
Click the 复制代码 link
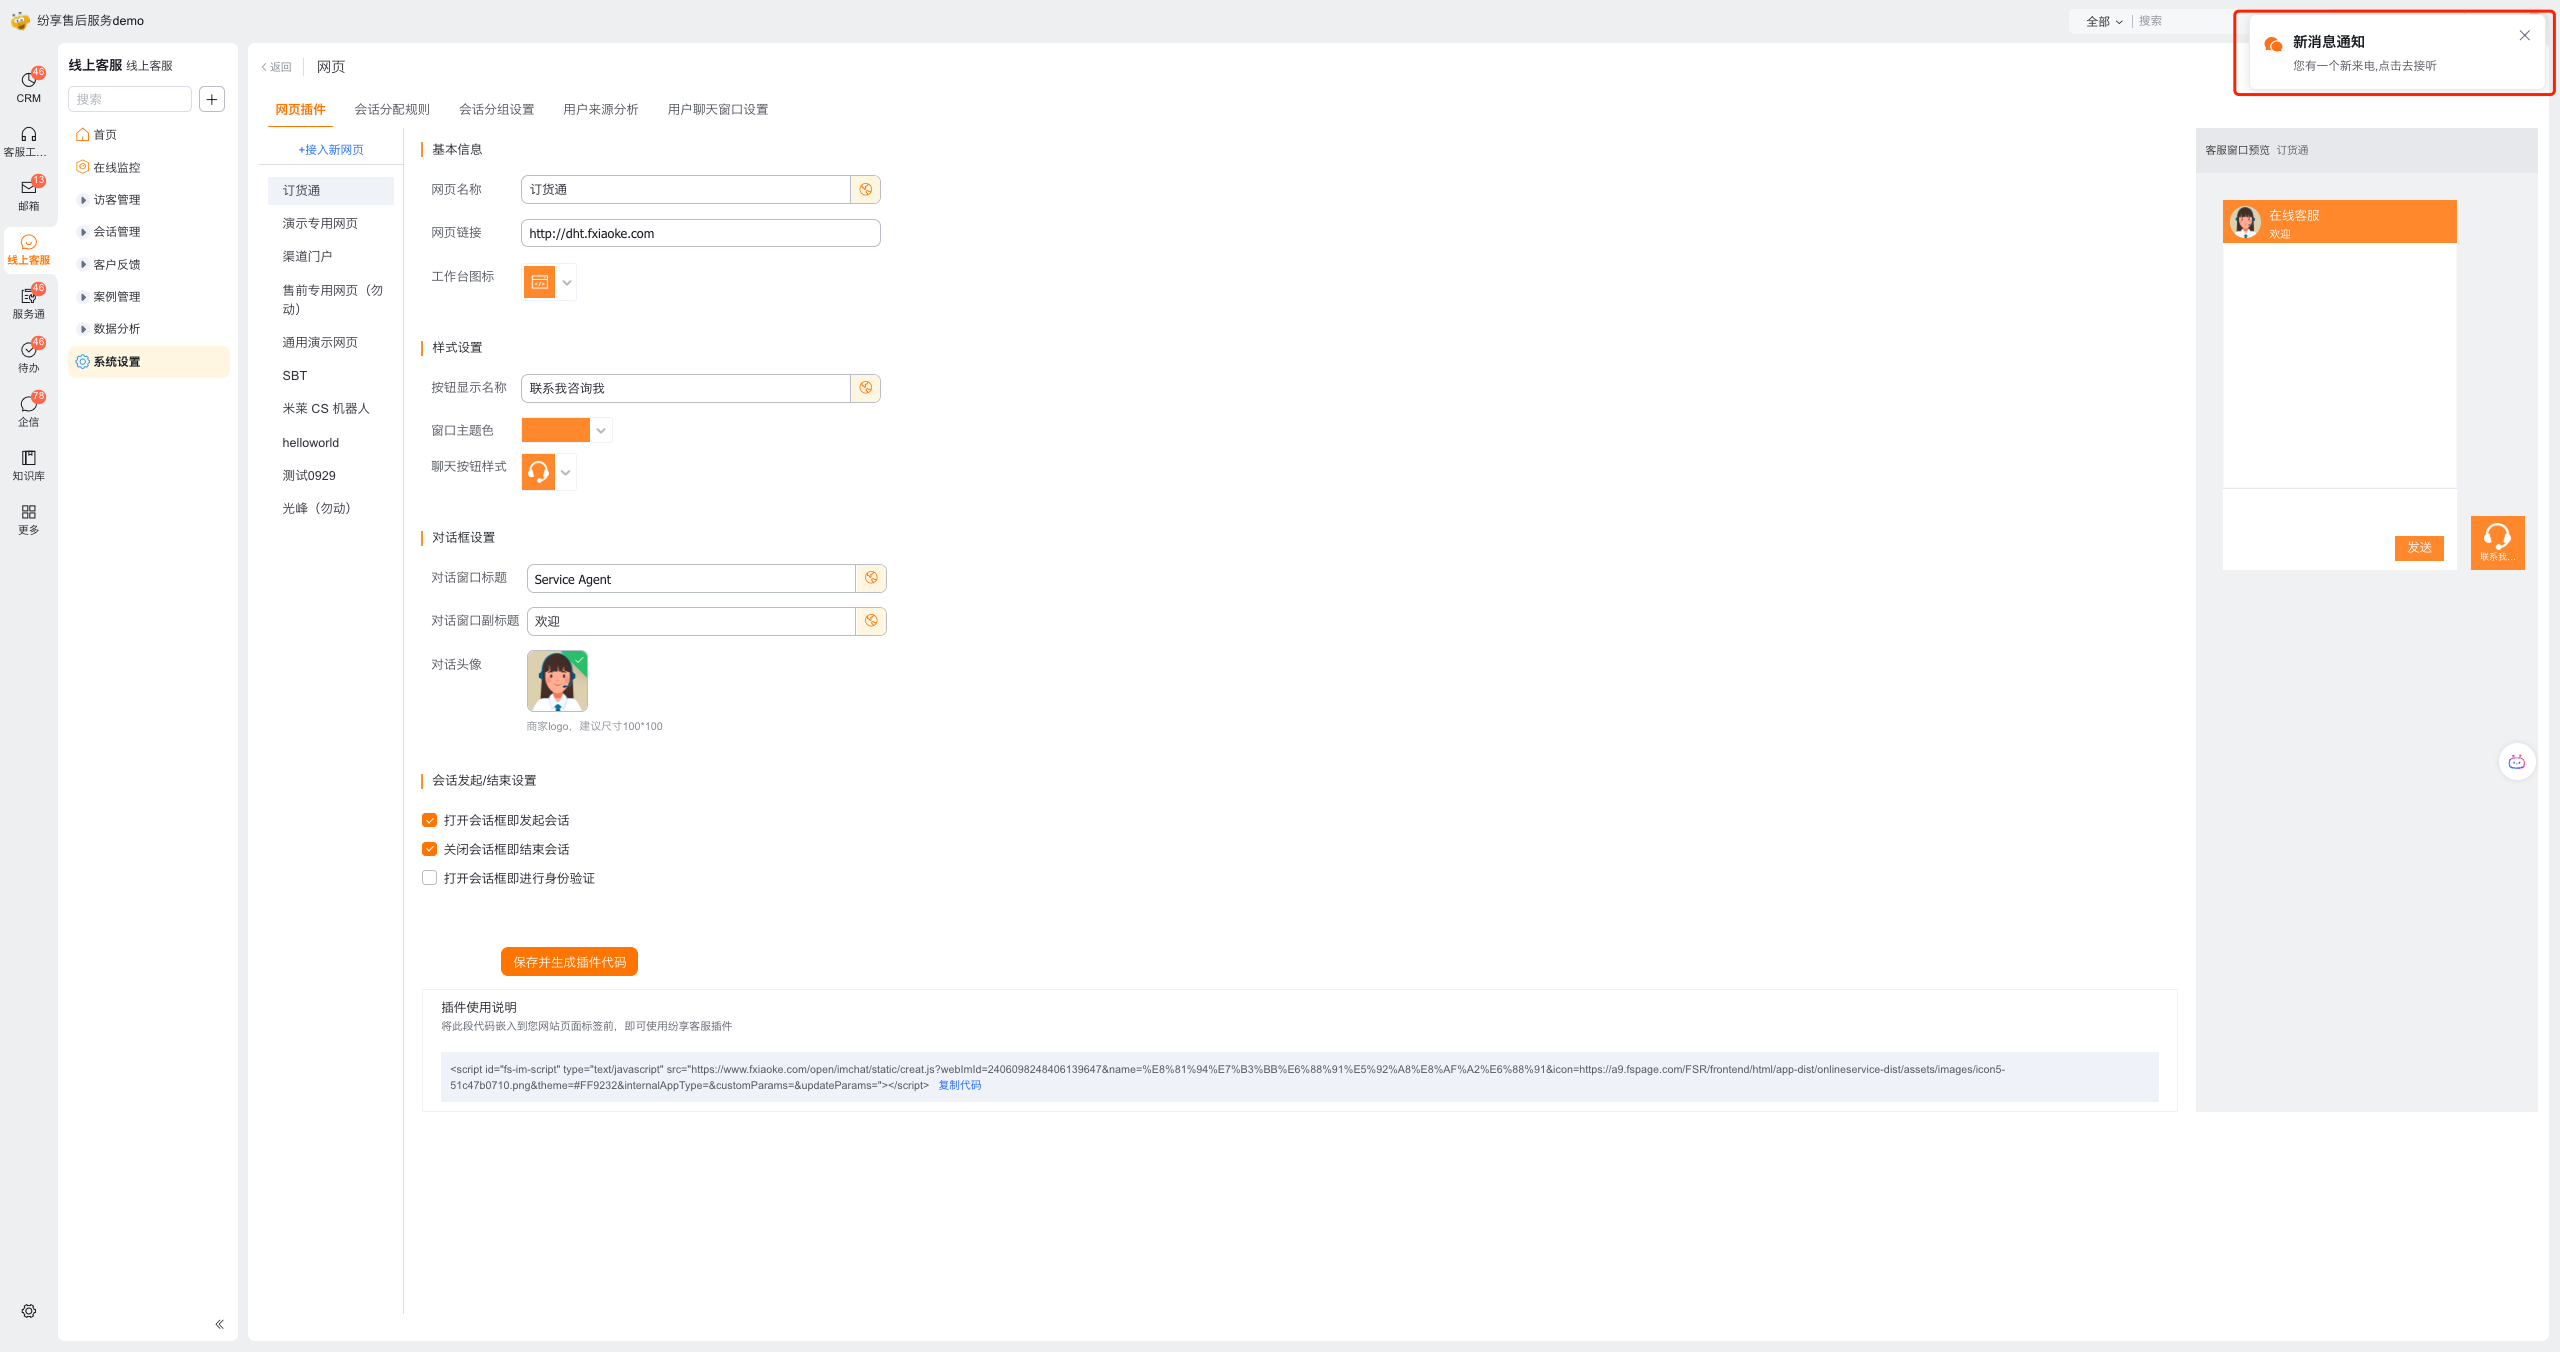click(x=959, y=1085)
